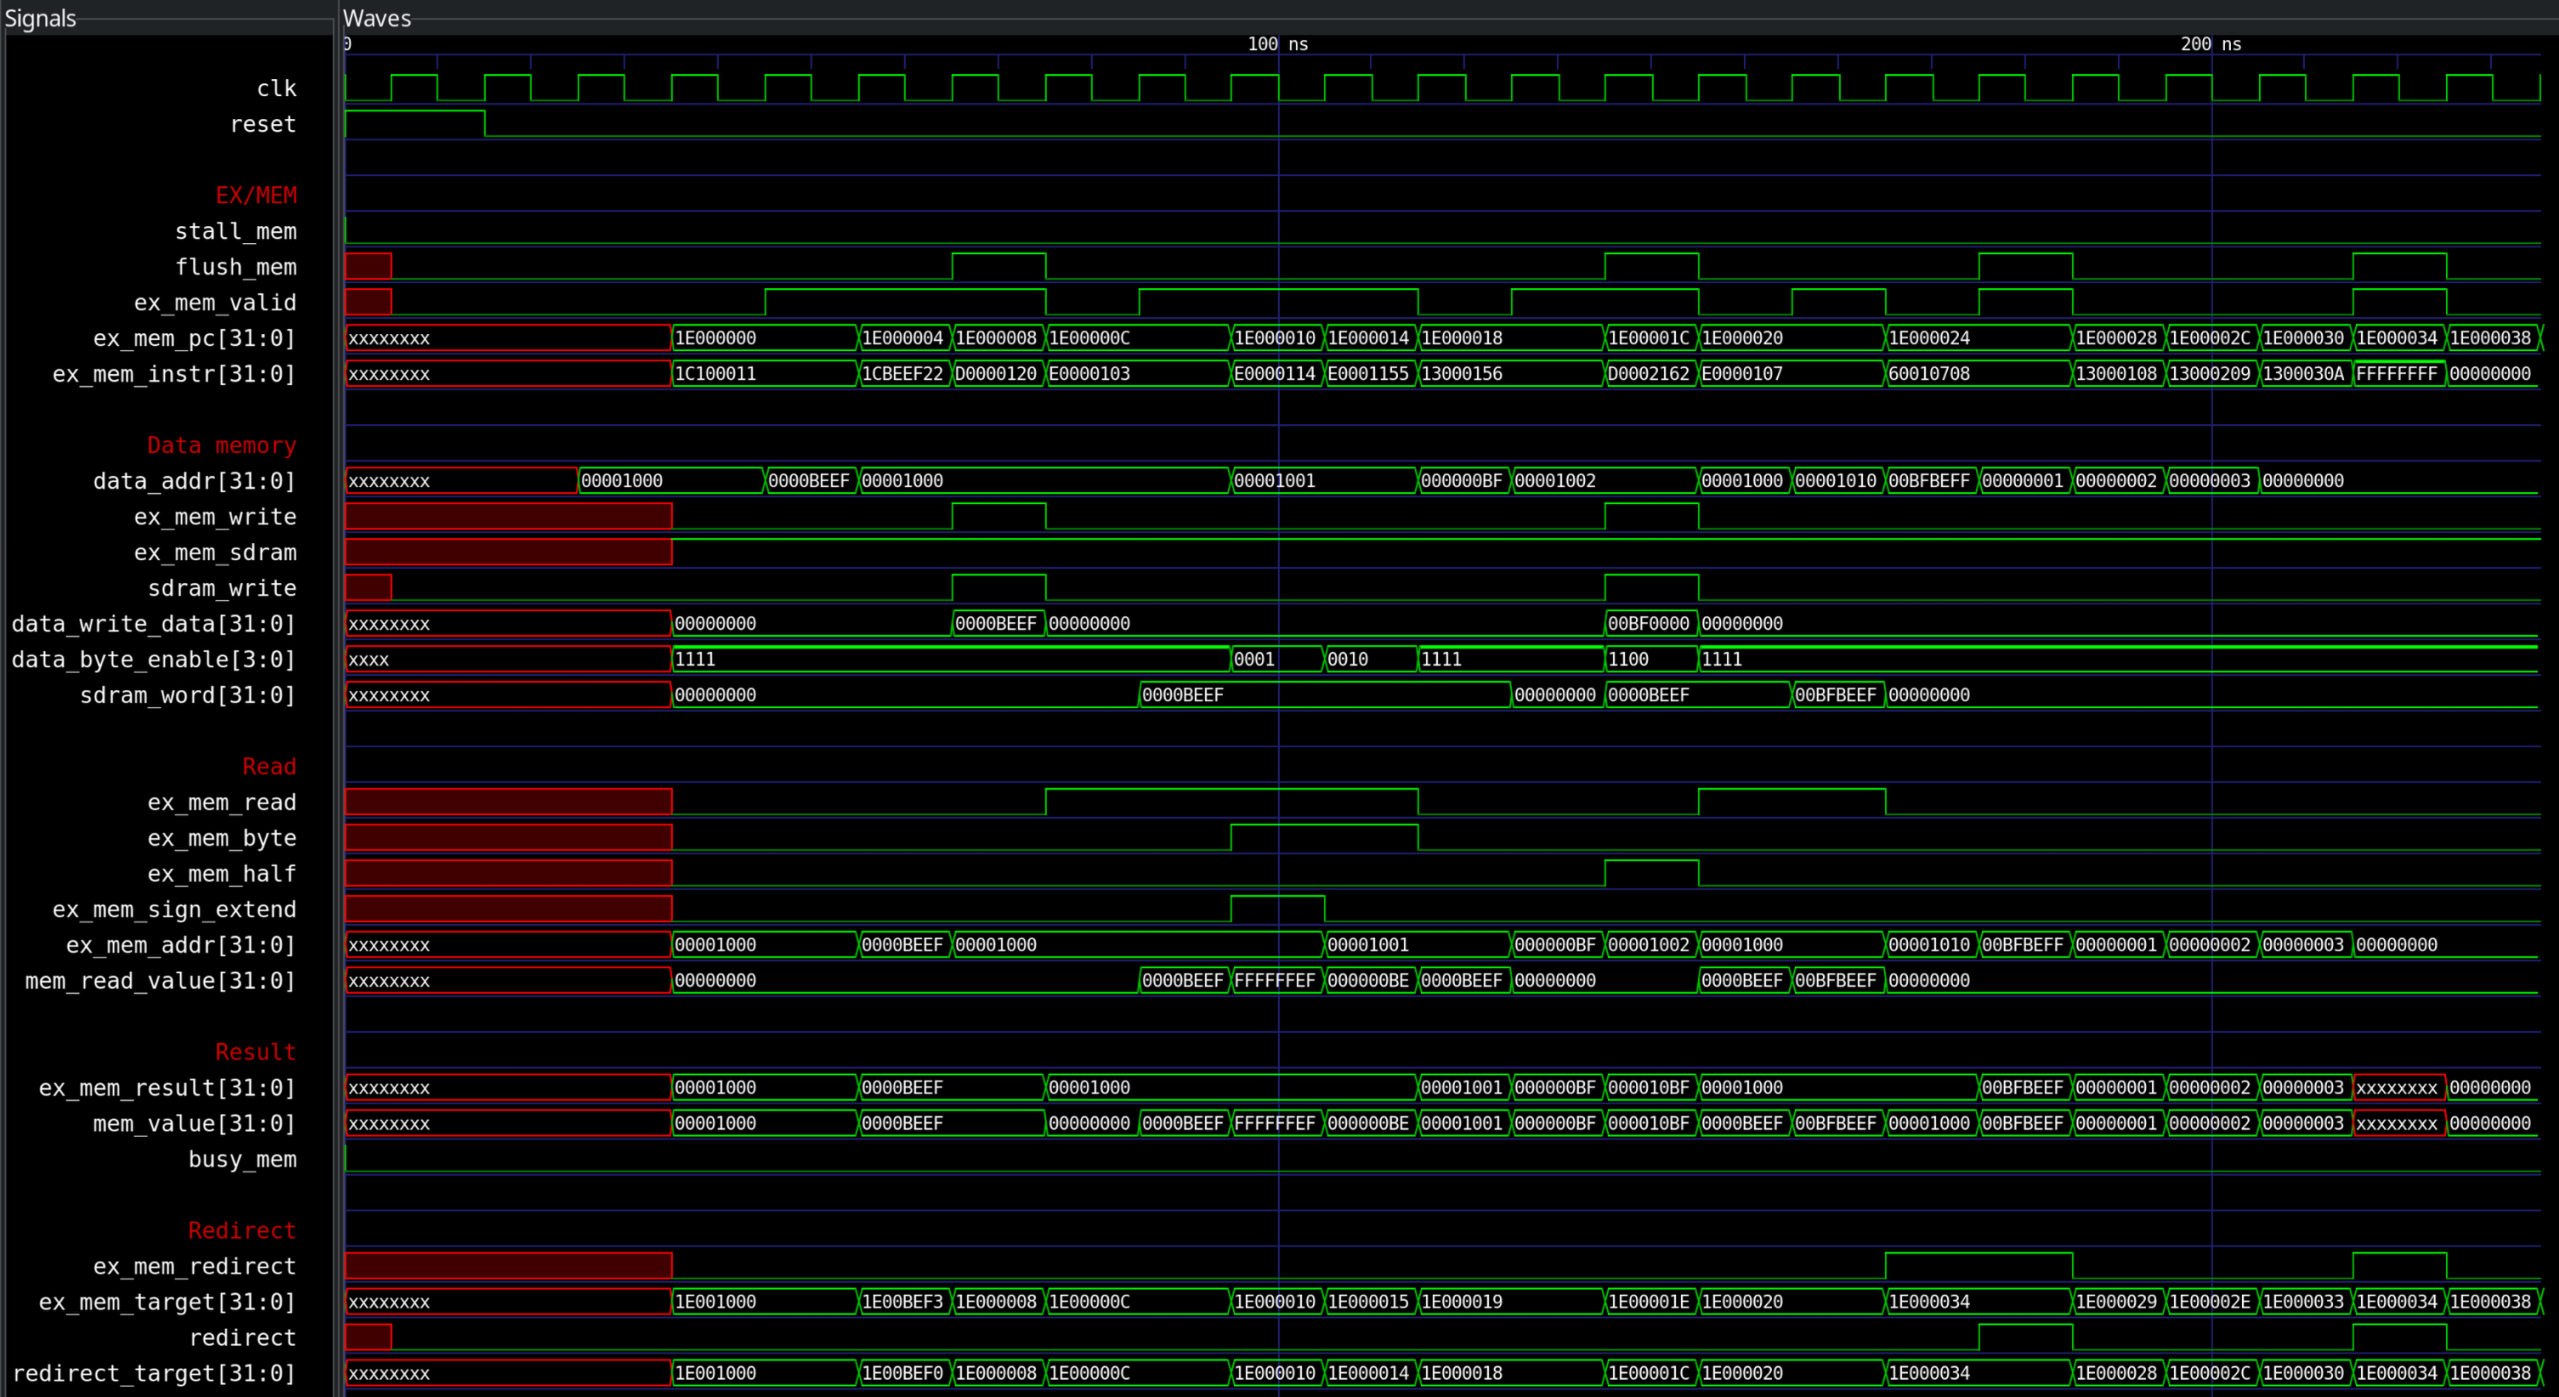The width and height of the screenshot is (2559, 1397).
Task: Select the mem_value[31:0] signal
Action: [x=195, y=1124]
